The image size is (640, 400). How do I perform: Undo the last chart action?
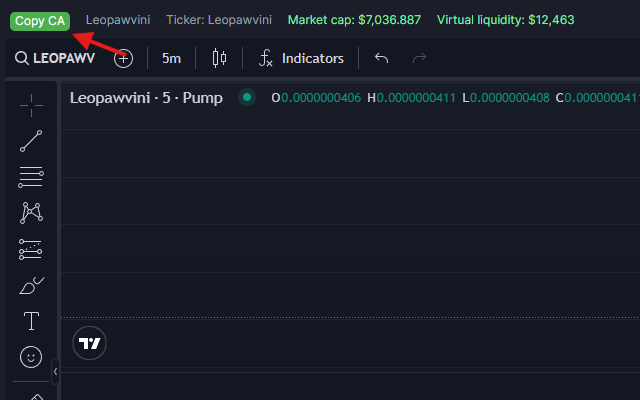381,58
